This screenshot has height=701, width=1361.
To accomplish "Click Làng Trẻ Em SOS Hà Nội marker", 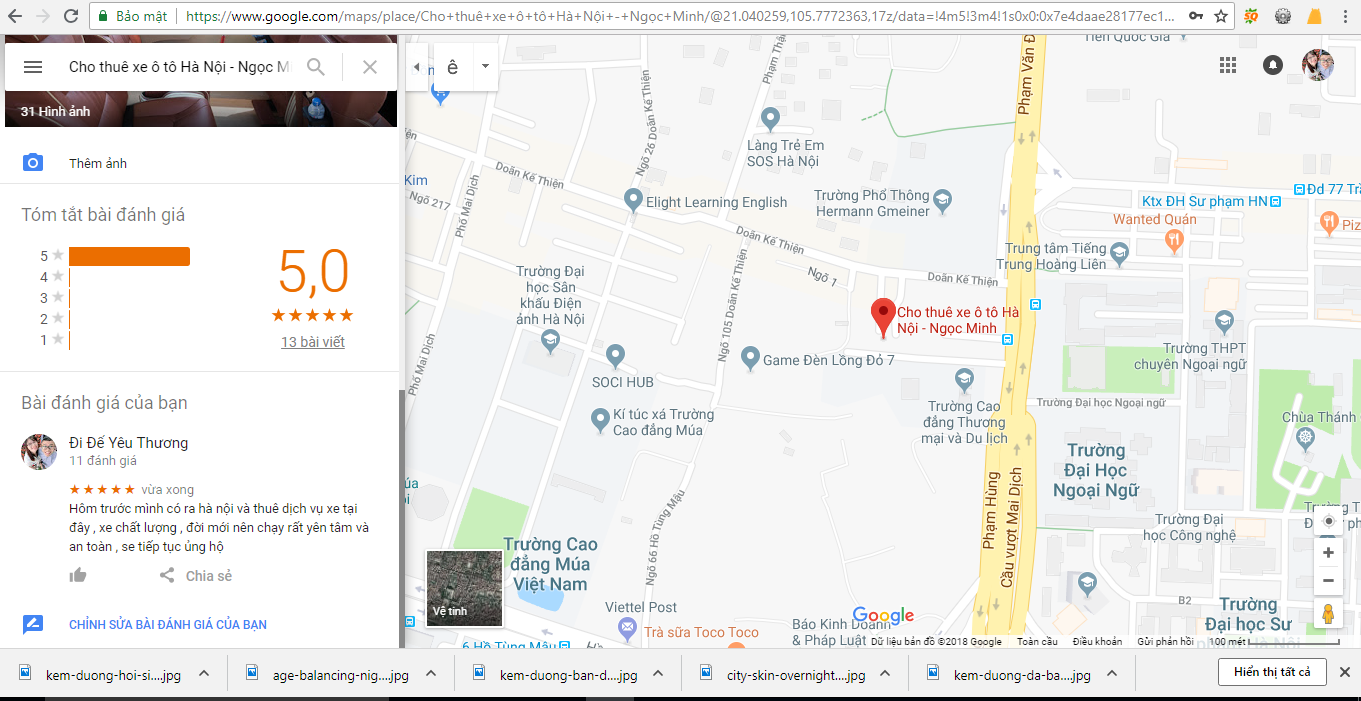I will click(x=770, y=119).
